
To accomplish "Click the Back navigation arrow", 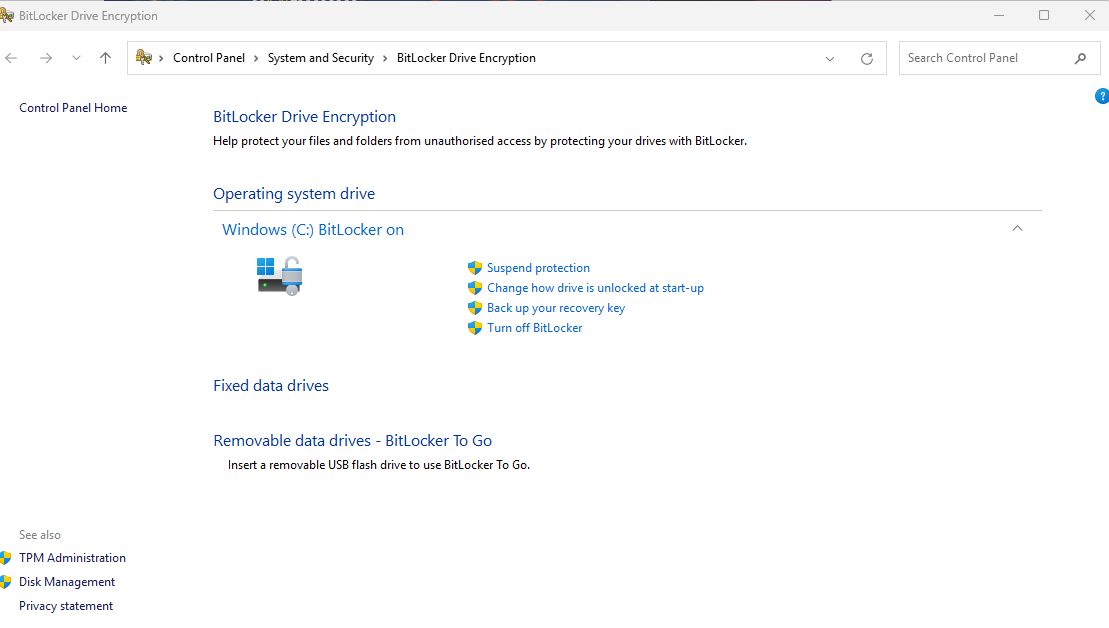I will click(x=11, y=58).
